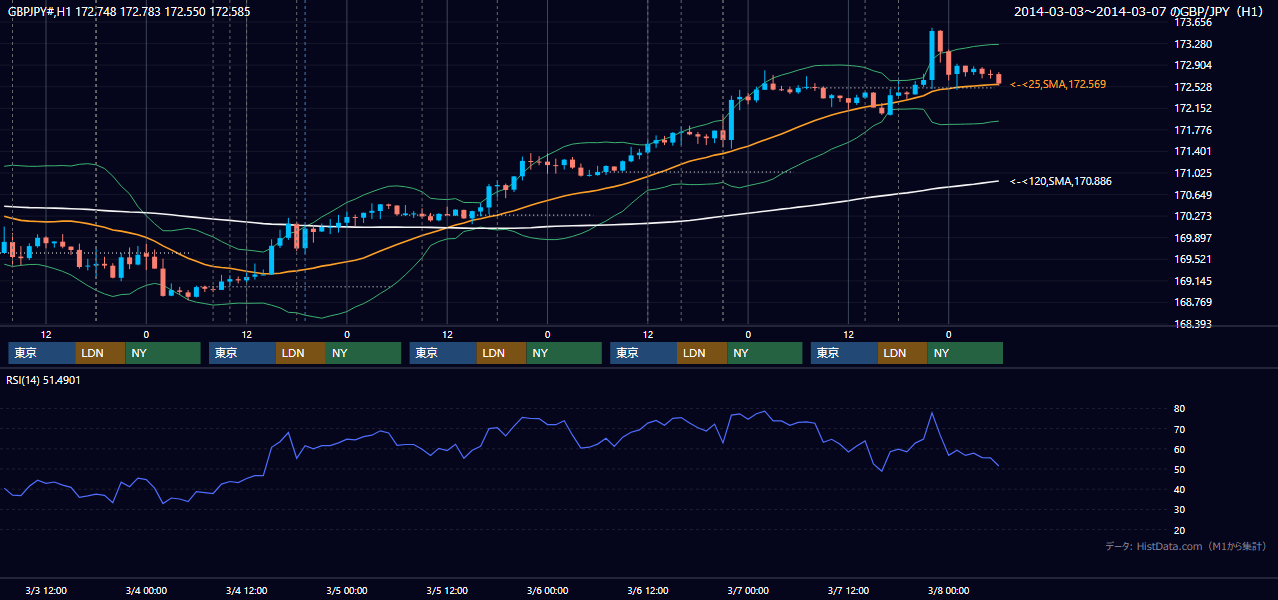Choose the 169.897 price axis label
The width and height of the screenshot is (1278, 600).
pyautogui.click(x=1192, y=238)
